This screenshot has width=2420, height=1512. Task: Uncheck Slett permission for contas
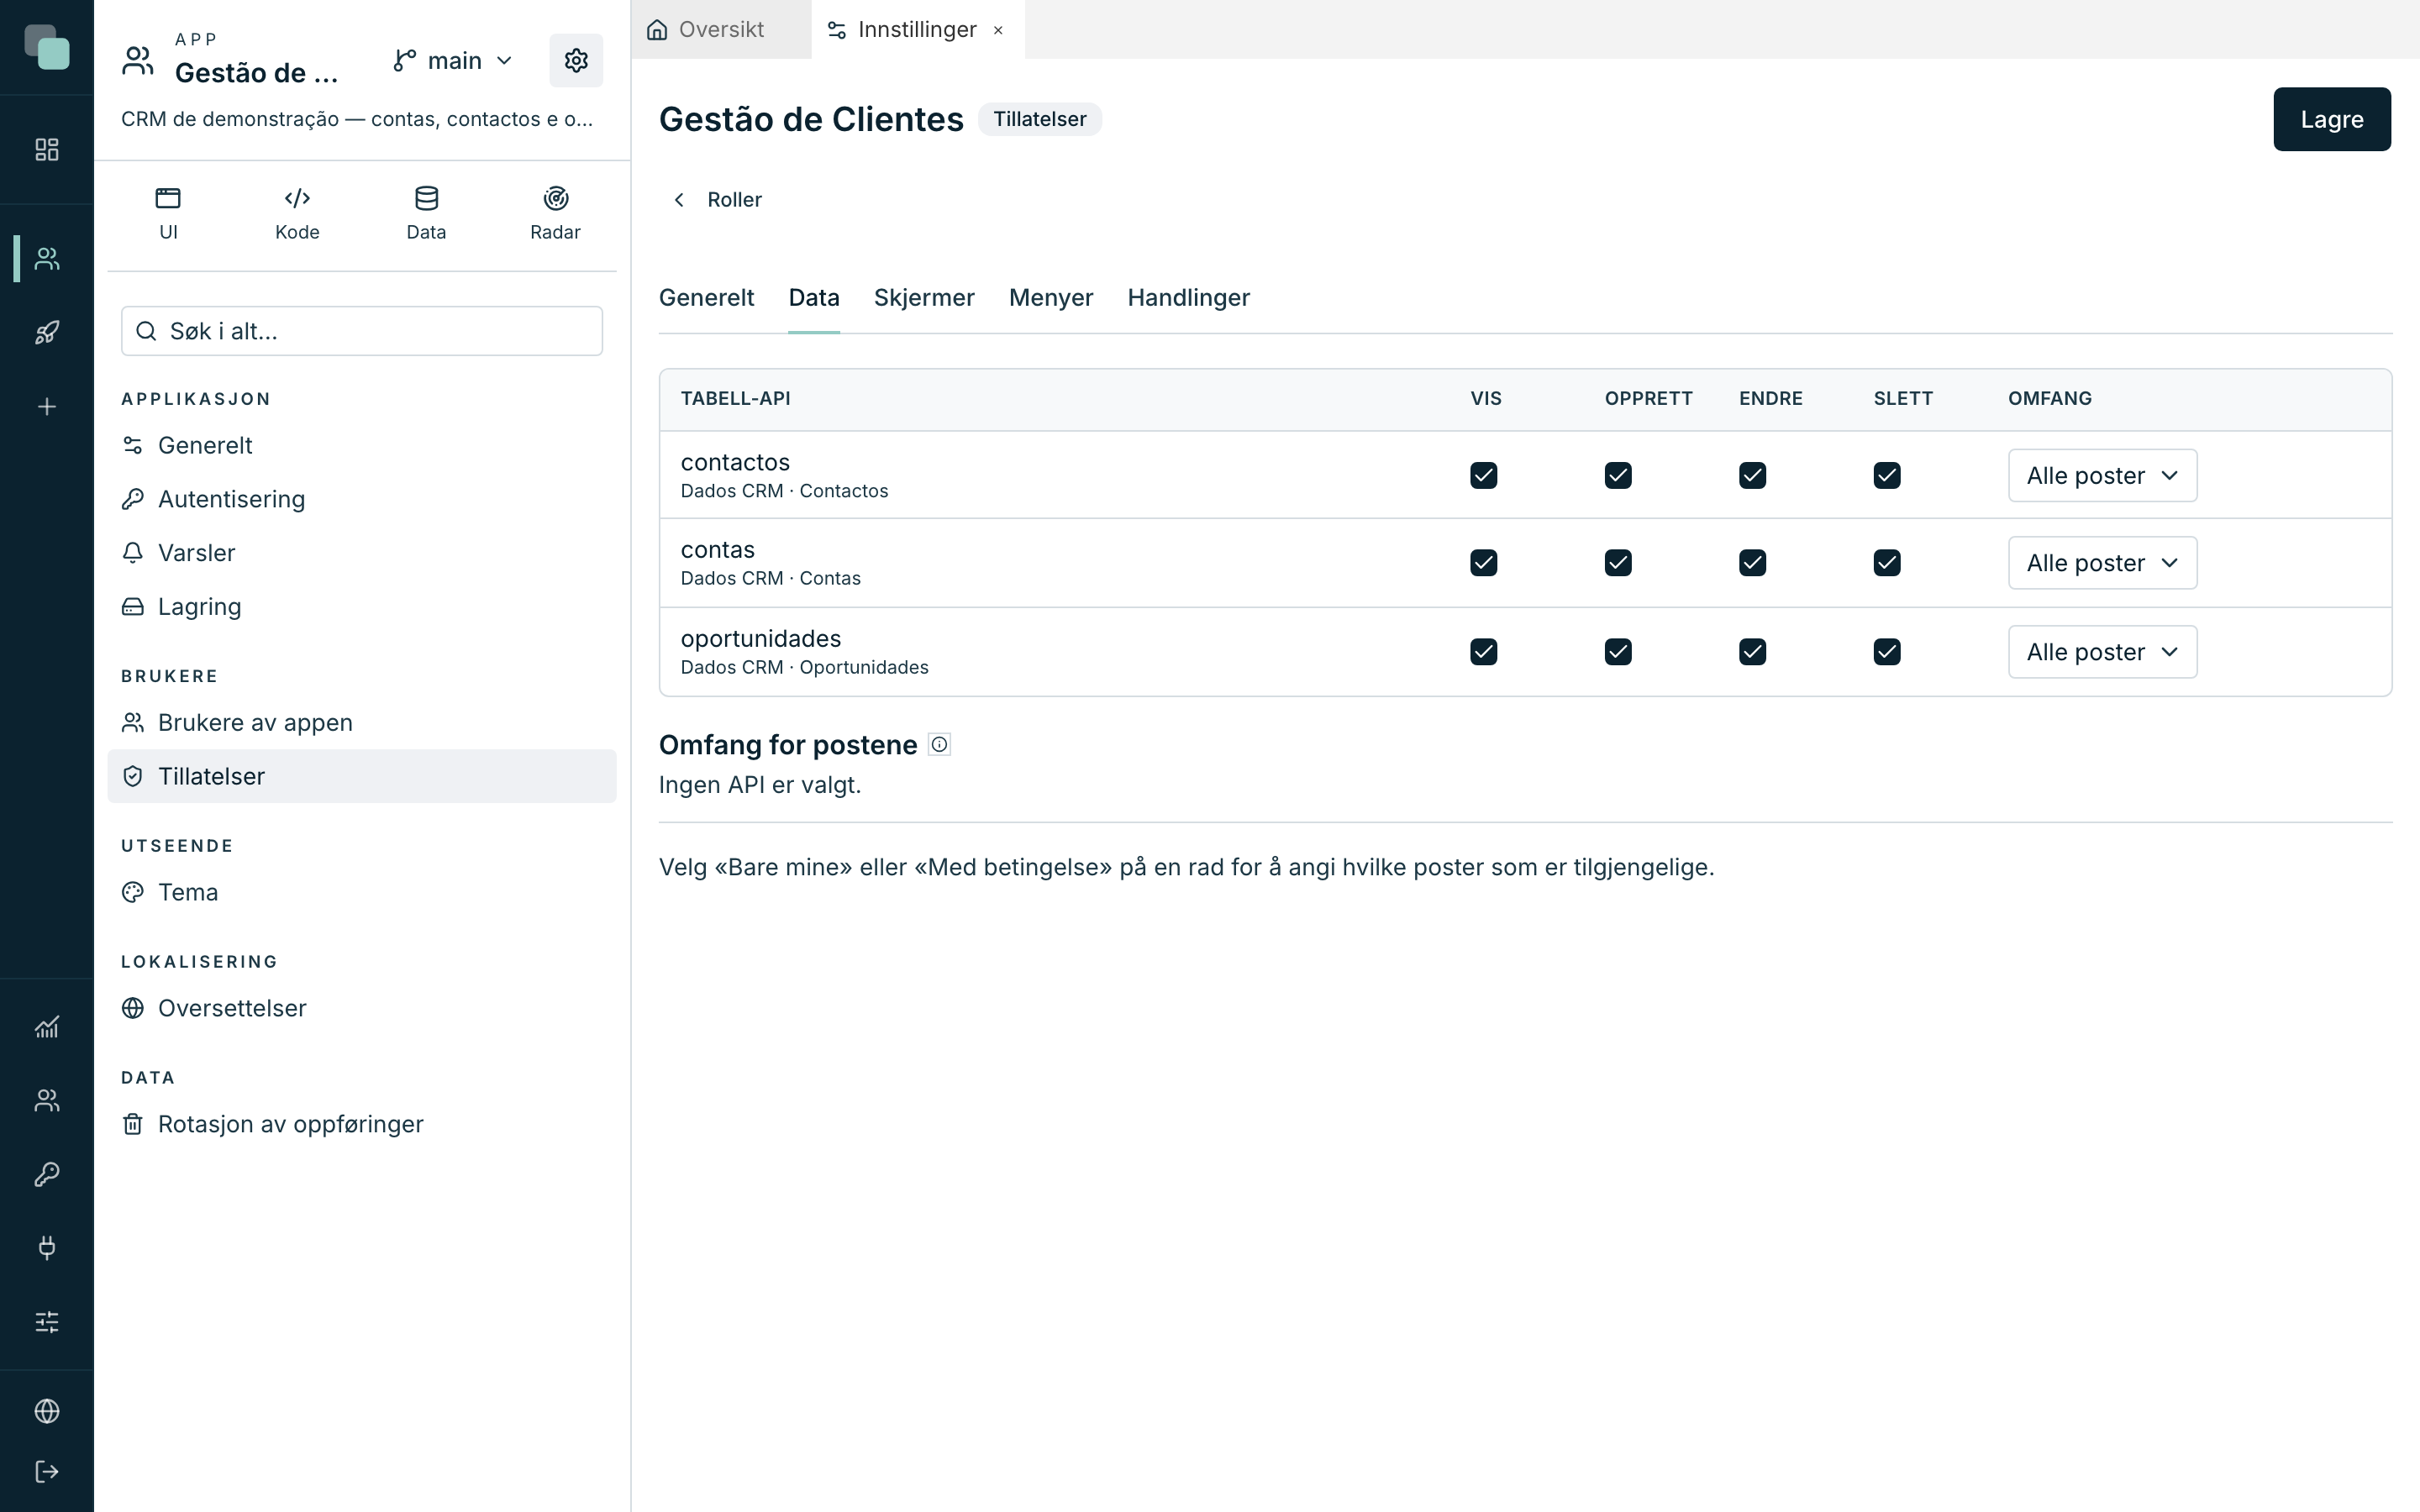point(1887,563)
